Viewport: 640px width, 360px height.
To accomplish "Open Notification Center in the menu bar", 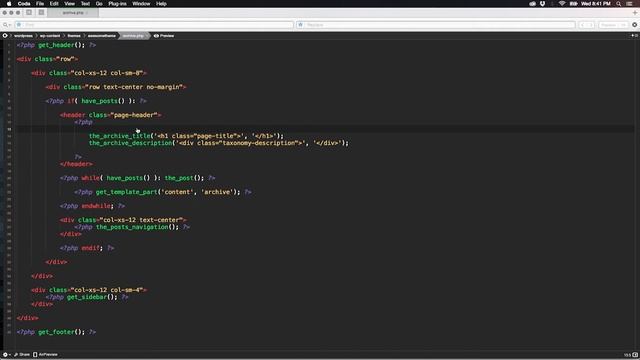I will [629, 4].
